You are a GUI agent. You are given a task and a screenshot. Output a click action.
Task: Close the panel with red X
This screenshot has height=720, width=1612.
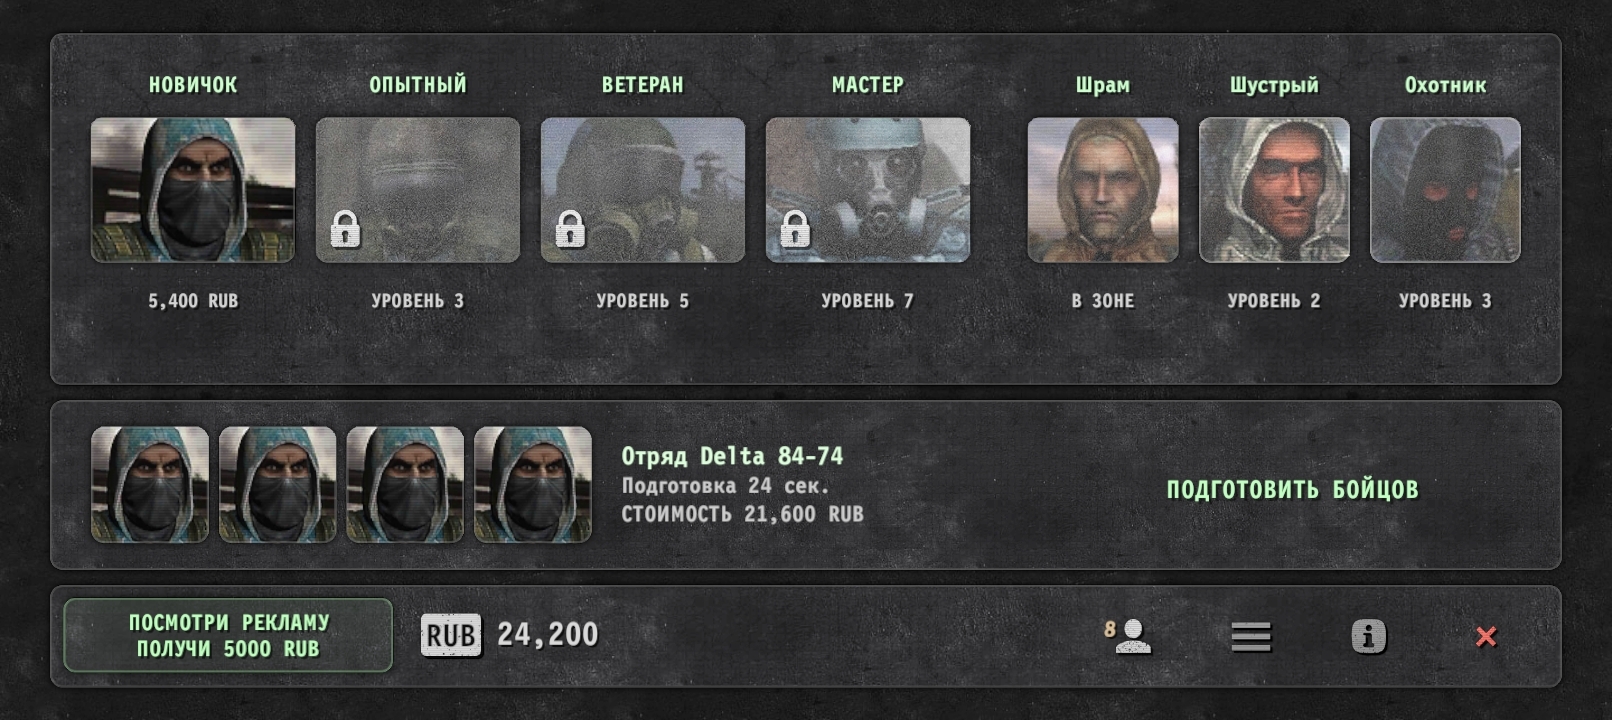click(x=1486, y=636)
